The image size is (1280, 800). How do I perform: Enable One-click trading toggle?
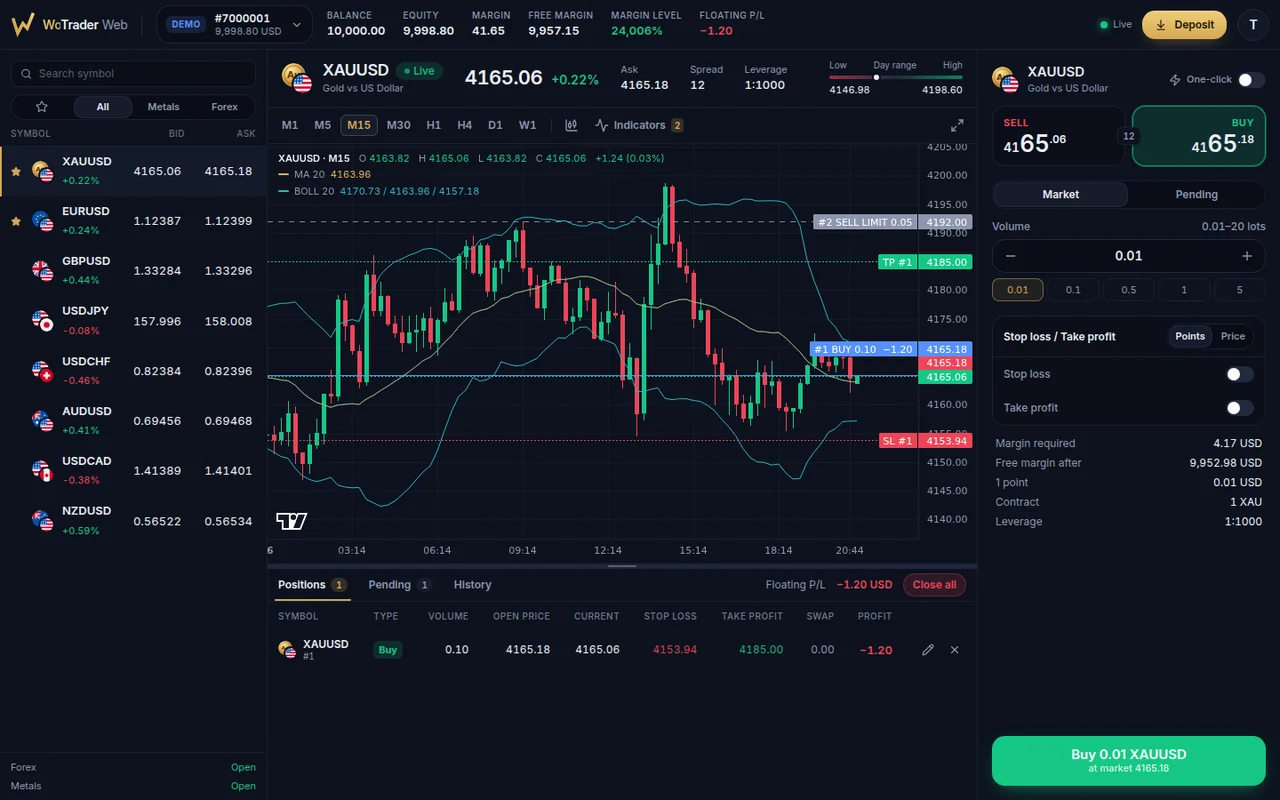[1251, 80]
